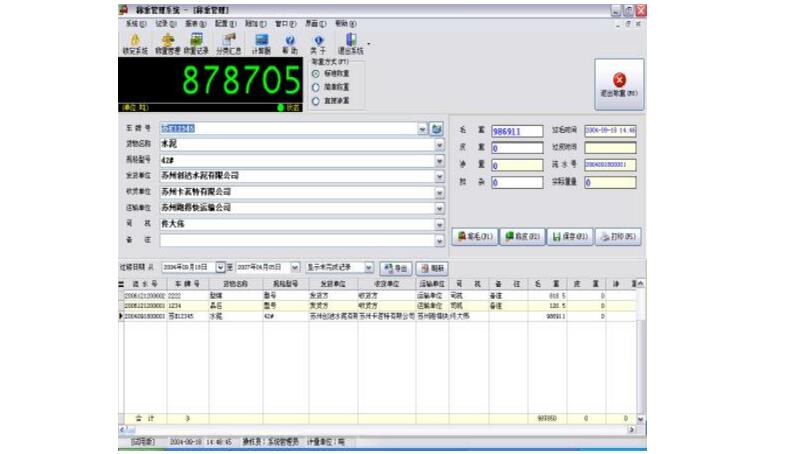Open the 系统 menu
This screenshot has height=454, width=790.
(x=136, y=24)
